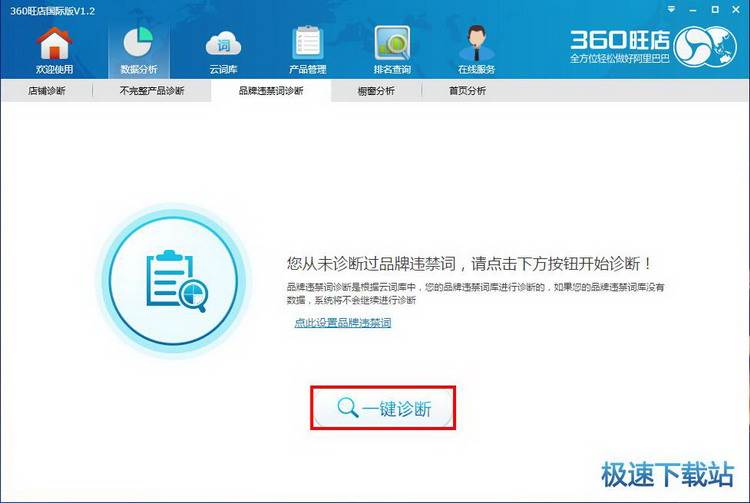Start diagnosis with 一键诊断 button

click(x=383, y=408)
